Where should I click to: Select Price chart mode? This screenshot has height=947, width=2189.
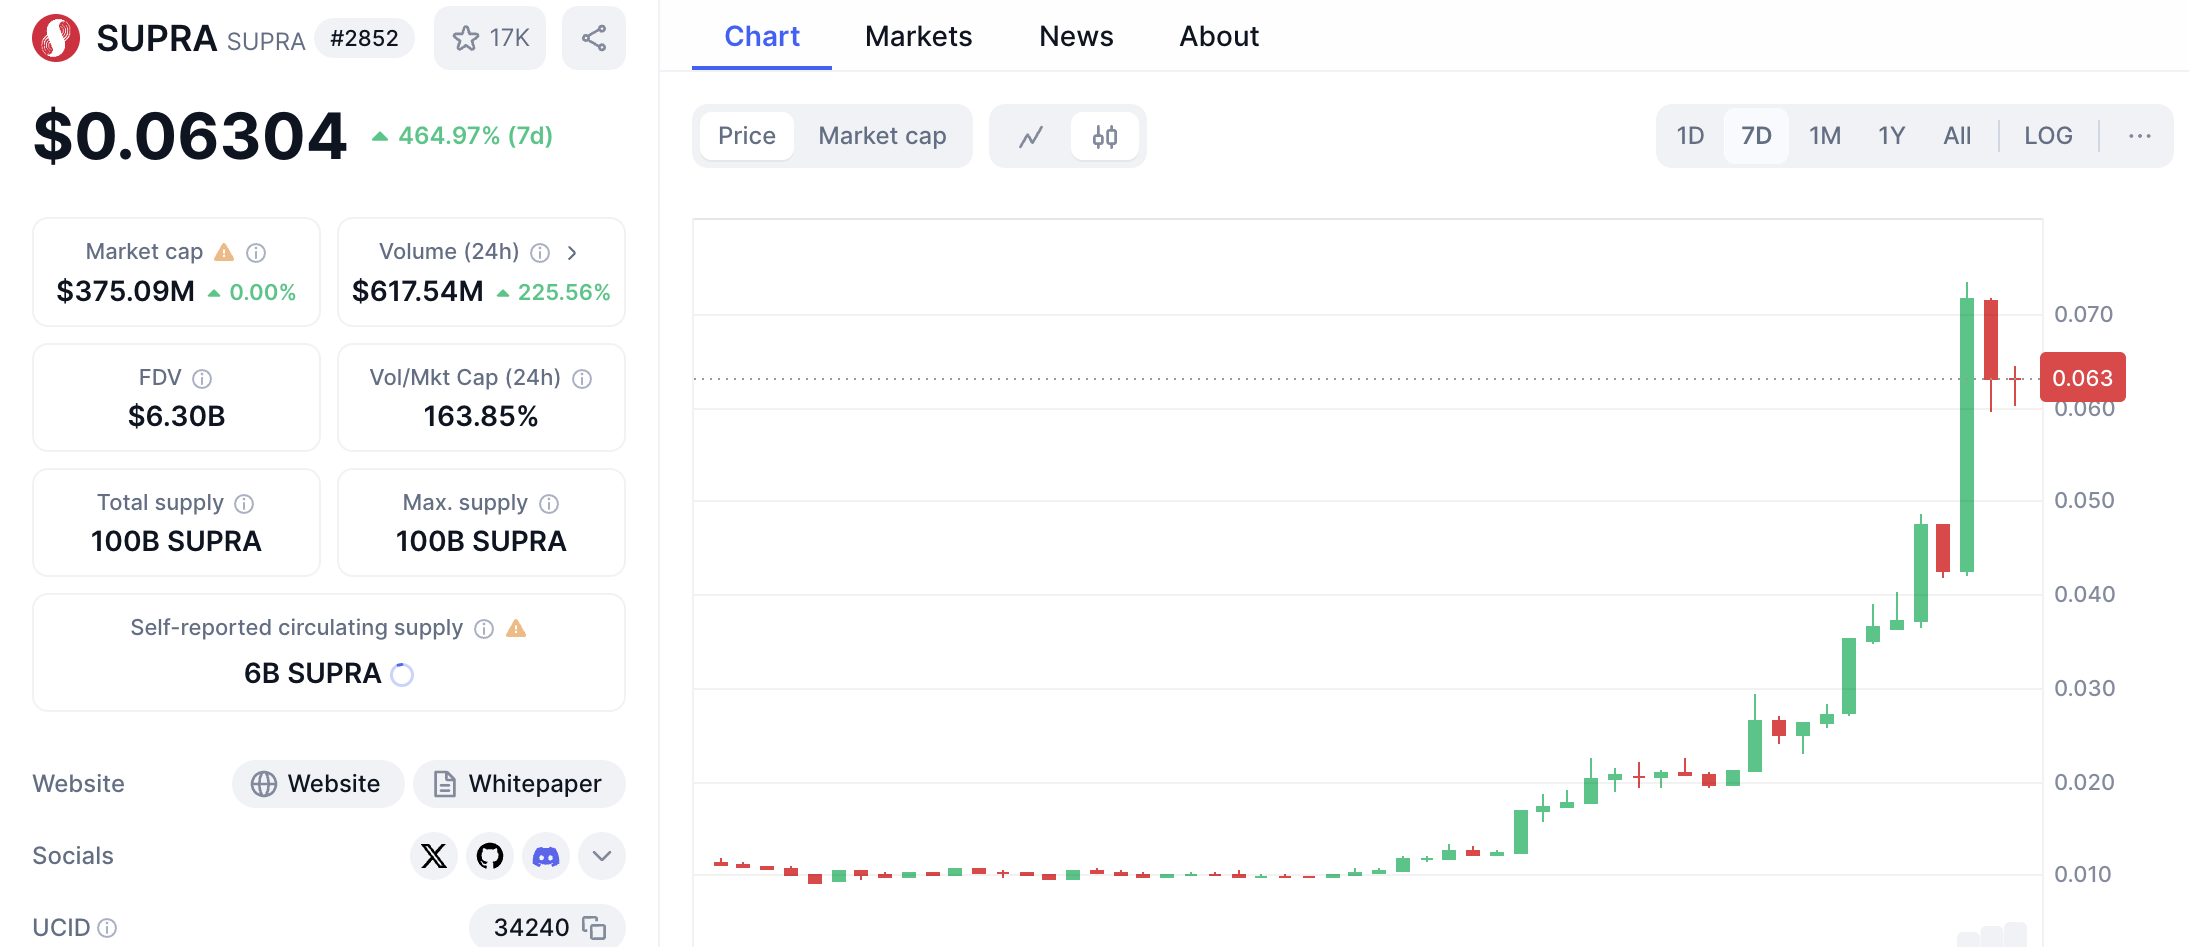coord(747,136)
